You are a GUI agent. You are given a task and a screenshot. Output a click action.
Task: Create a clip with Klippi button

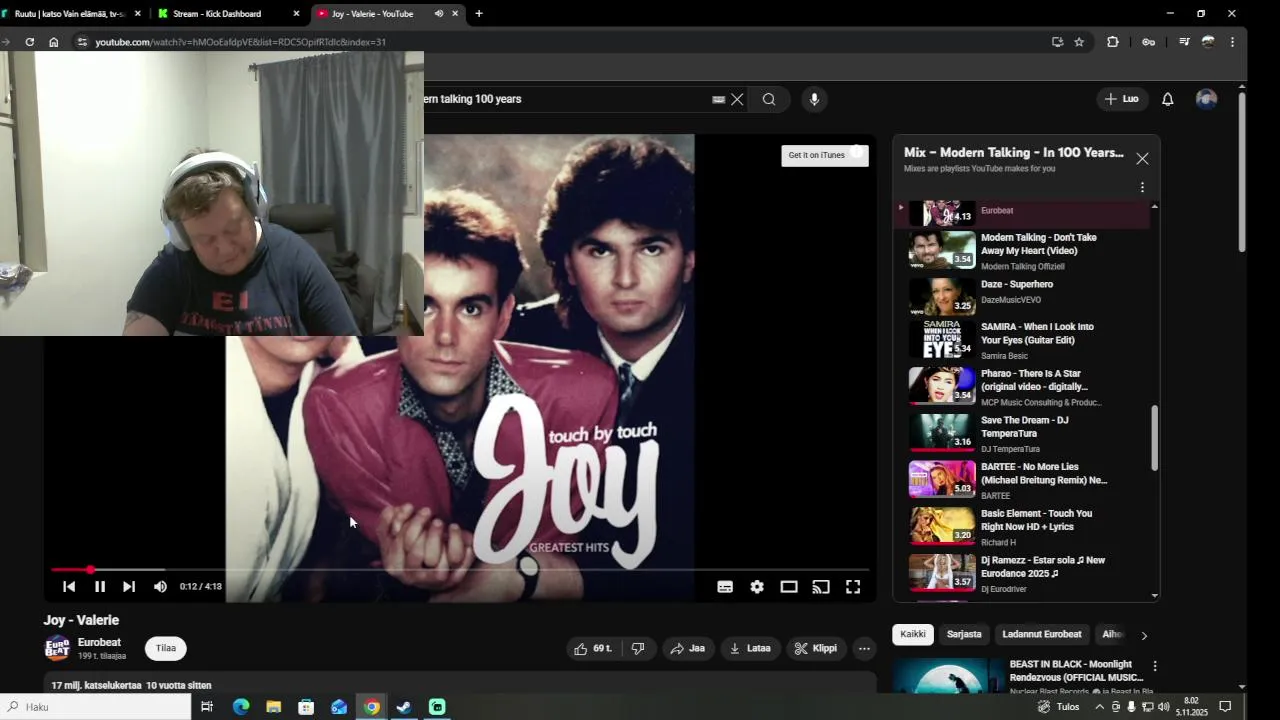click(815, 649)
